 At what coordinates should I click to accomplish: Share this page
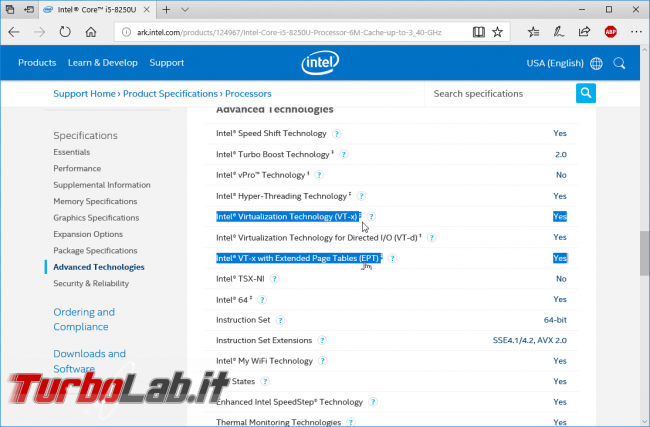[x=585, y=32]
